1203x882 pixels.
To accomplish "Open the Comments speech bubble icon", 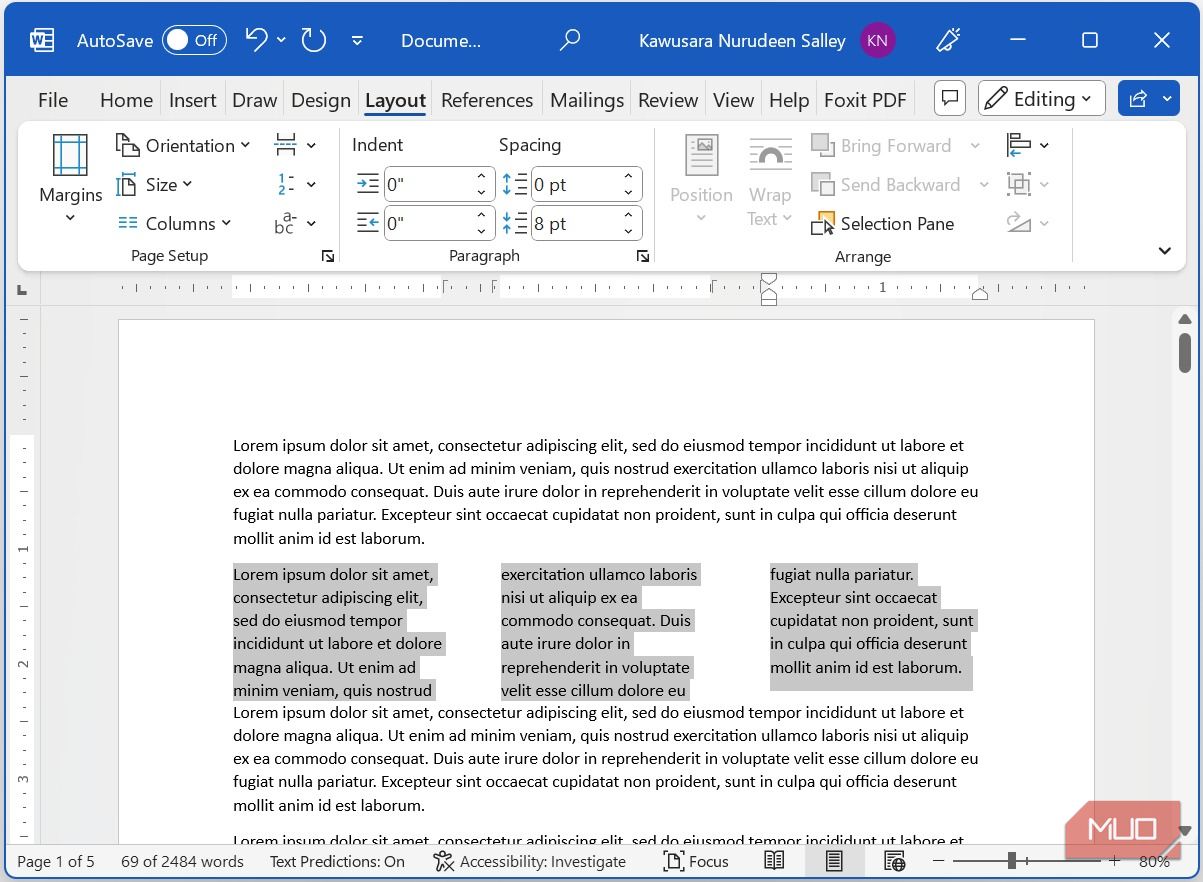I will coord(950,99).
